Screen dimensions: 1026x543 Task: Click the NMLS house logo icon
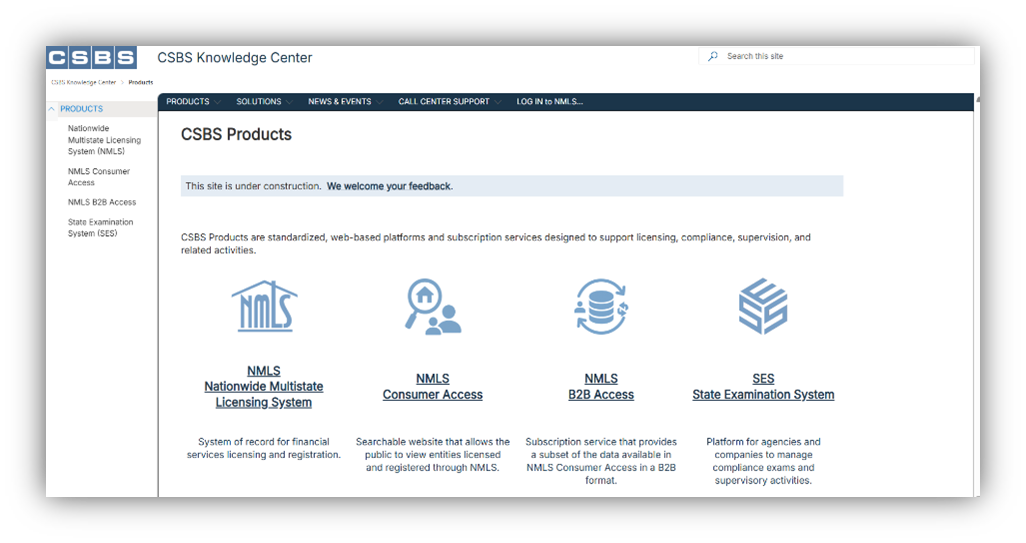point(264,306)
